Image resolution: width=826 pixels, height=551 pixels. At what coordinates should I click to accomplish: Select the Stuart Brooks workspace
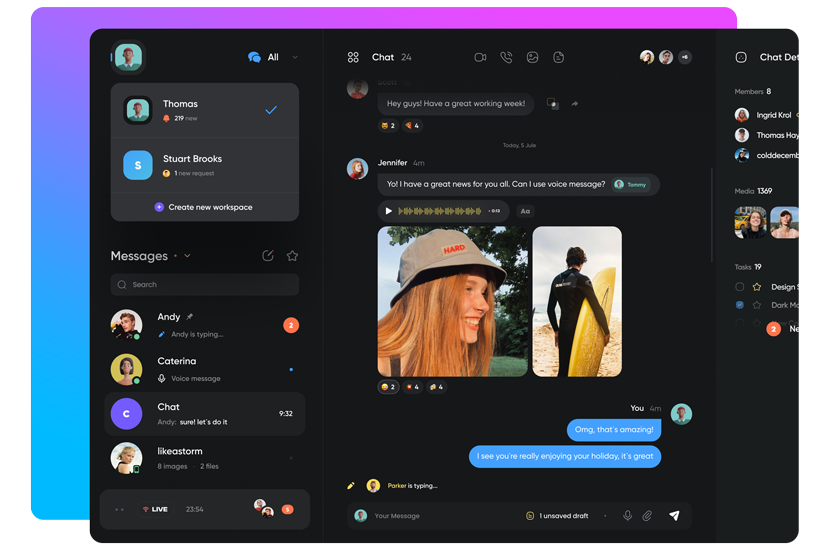tap(204, 165)
